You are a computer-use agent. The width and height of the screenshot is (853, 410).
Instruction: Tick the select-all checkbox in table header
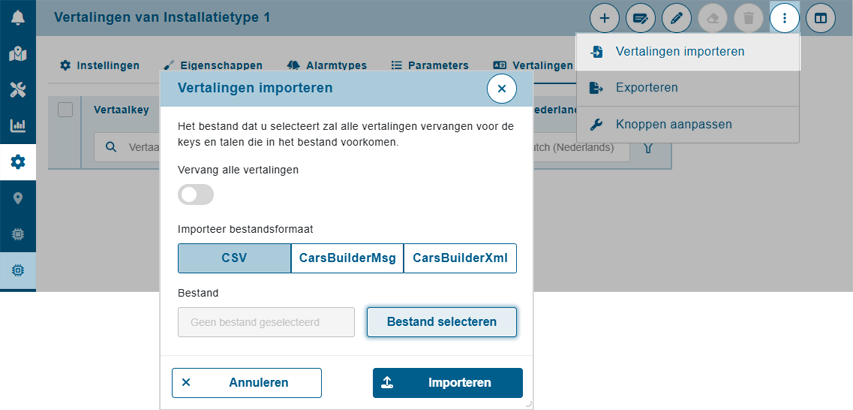pyautogui.click(x=65, y=110)
